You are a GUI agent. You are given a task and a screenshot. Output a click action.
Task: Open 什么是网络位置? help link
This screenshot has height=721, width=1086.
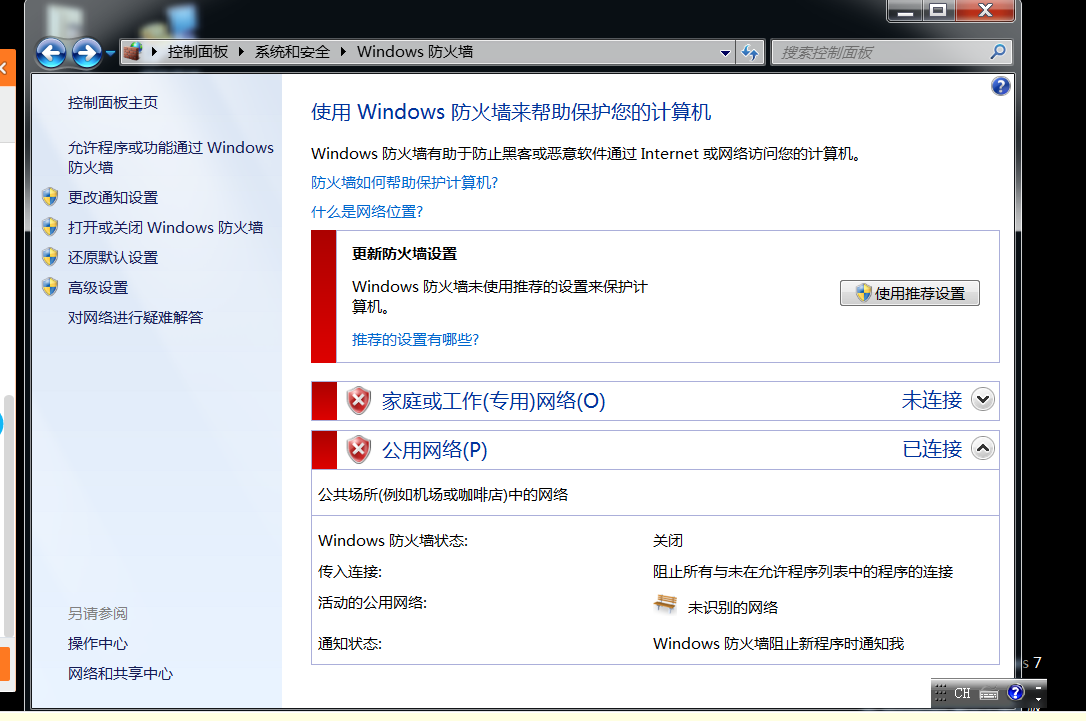point(367,211)
